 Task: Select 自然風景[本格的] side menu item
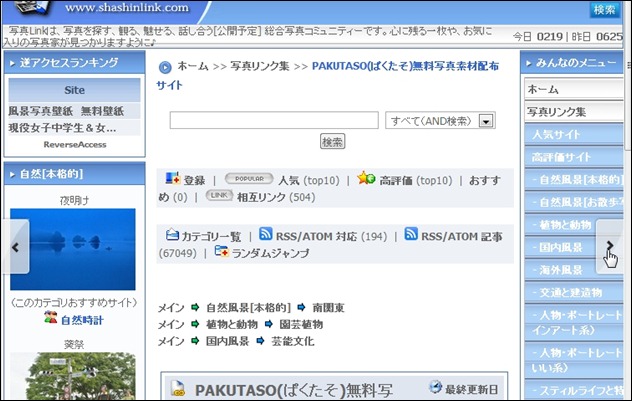click(574, 179)
